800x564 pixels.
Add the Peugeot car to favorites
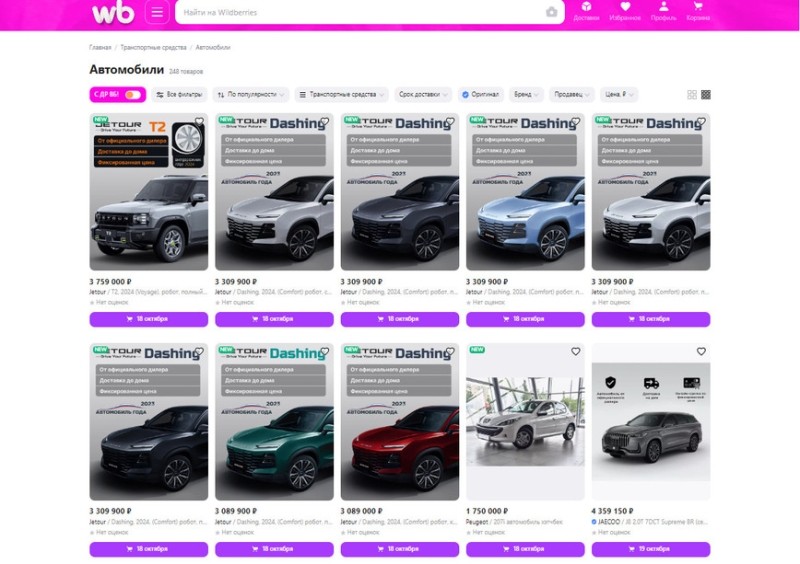point(575,352)
